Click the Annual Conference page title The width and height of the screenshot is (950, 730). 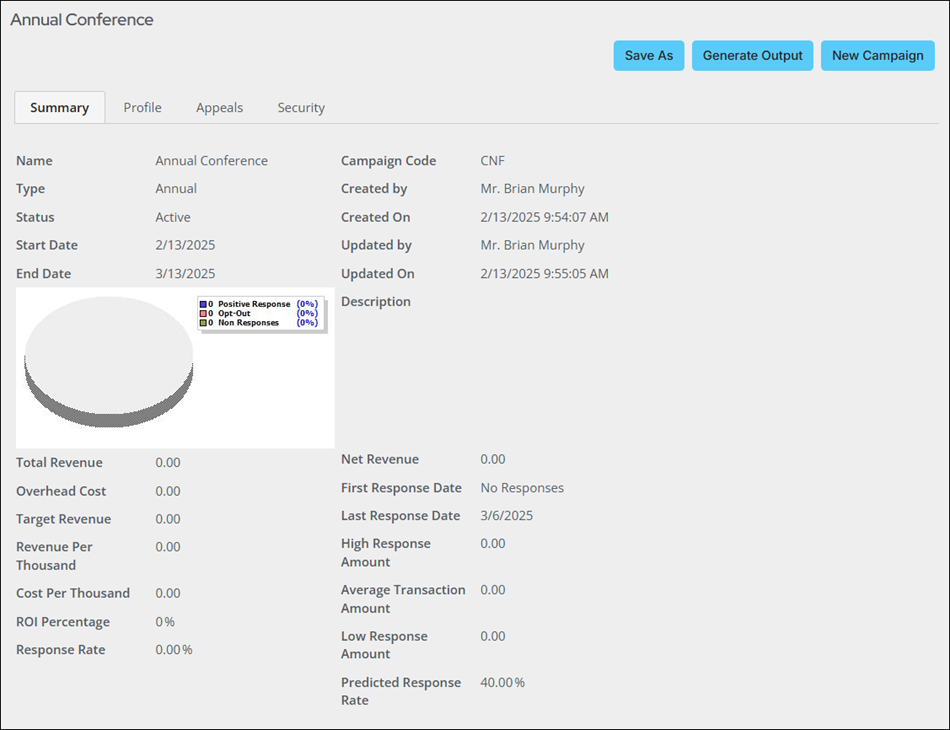point(82,19)
